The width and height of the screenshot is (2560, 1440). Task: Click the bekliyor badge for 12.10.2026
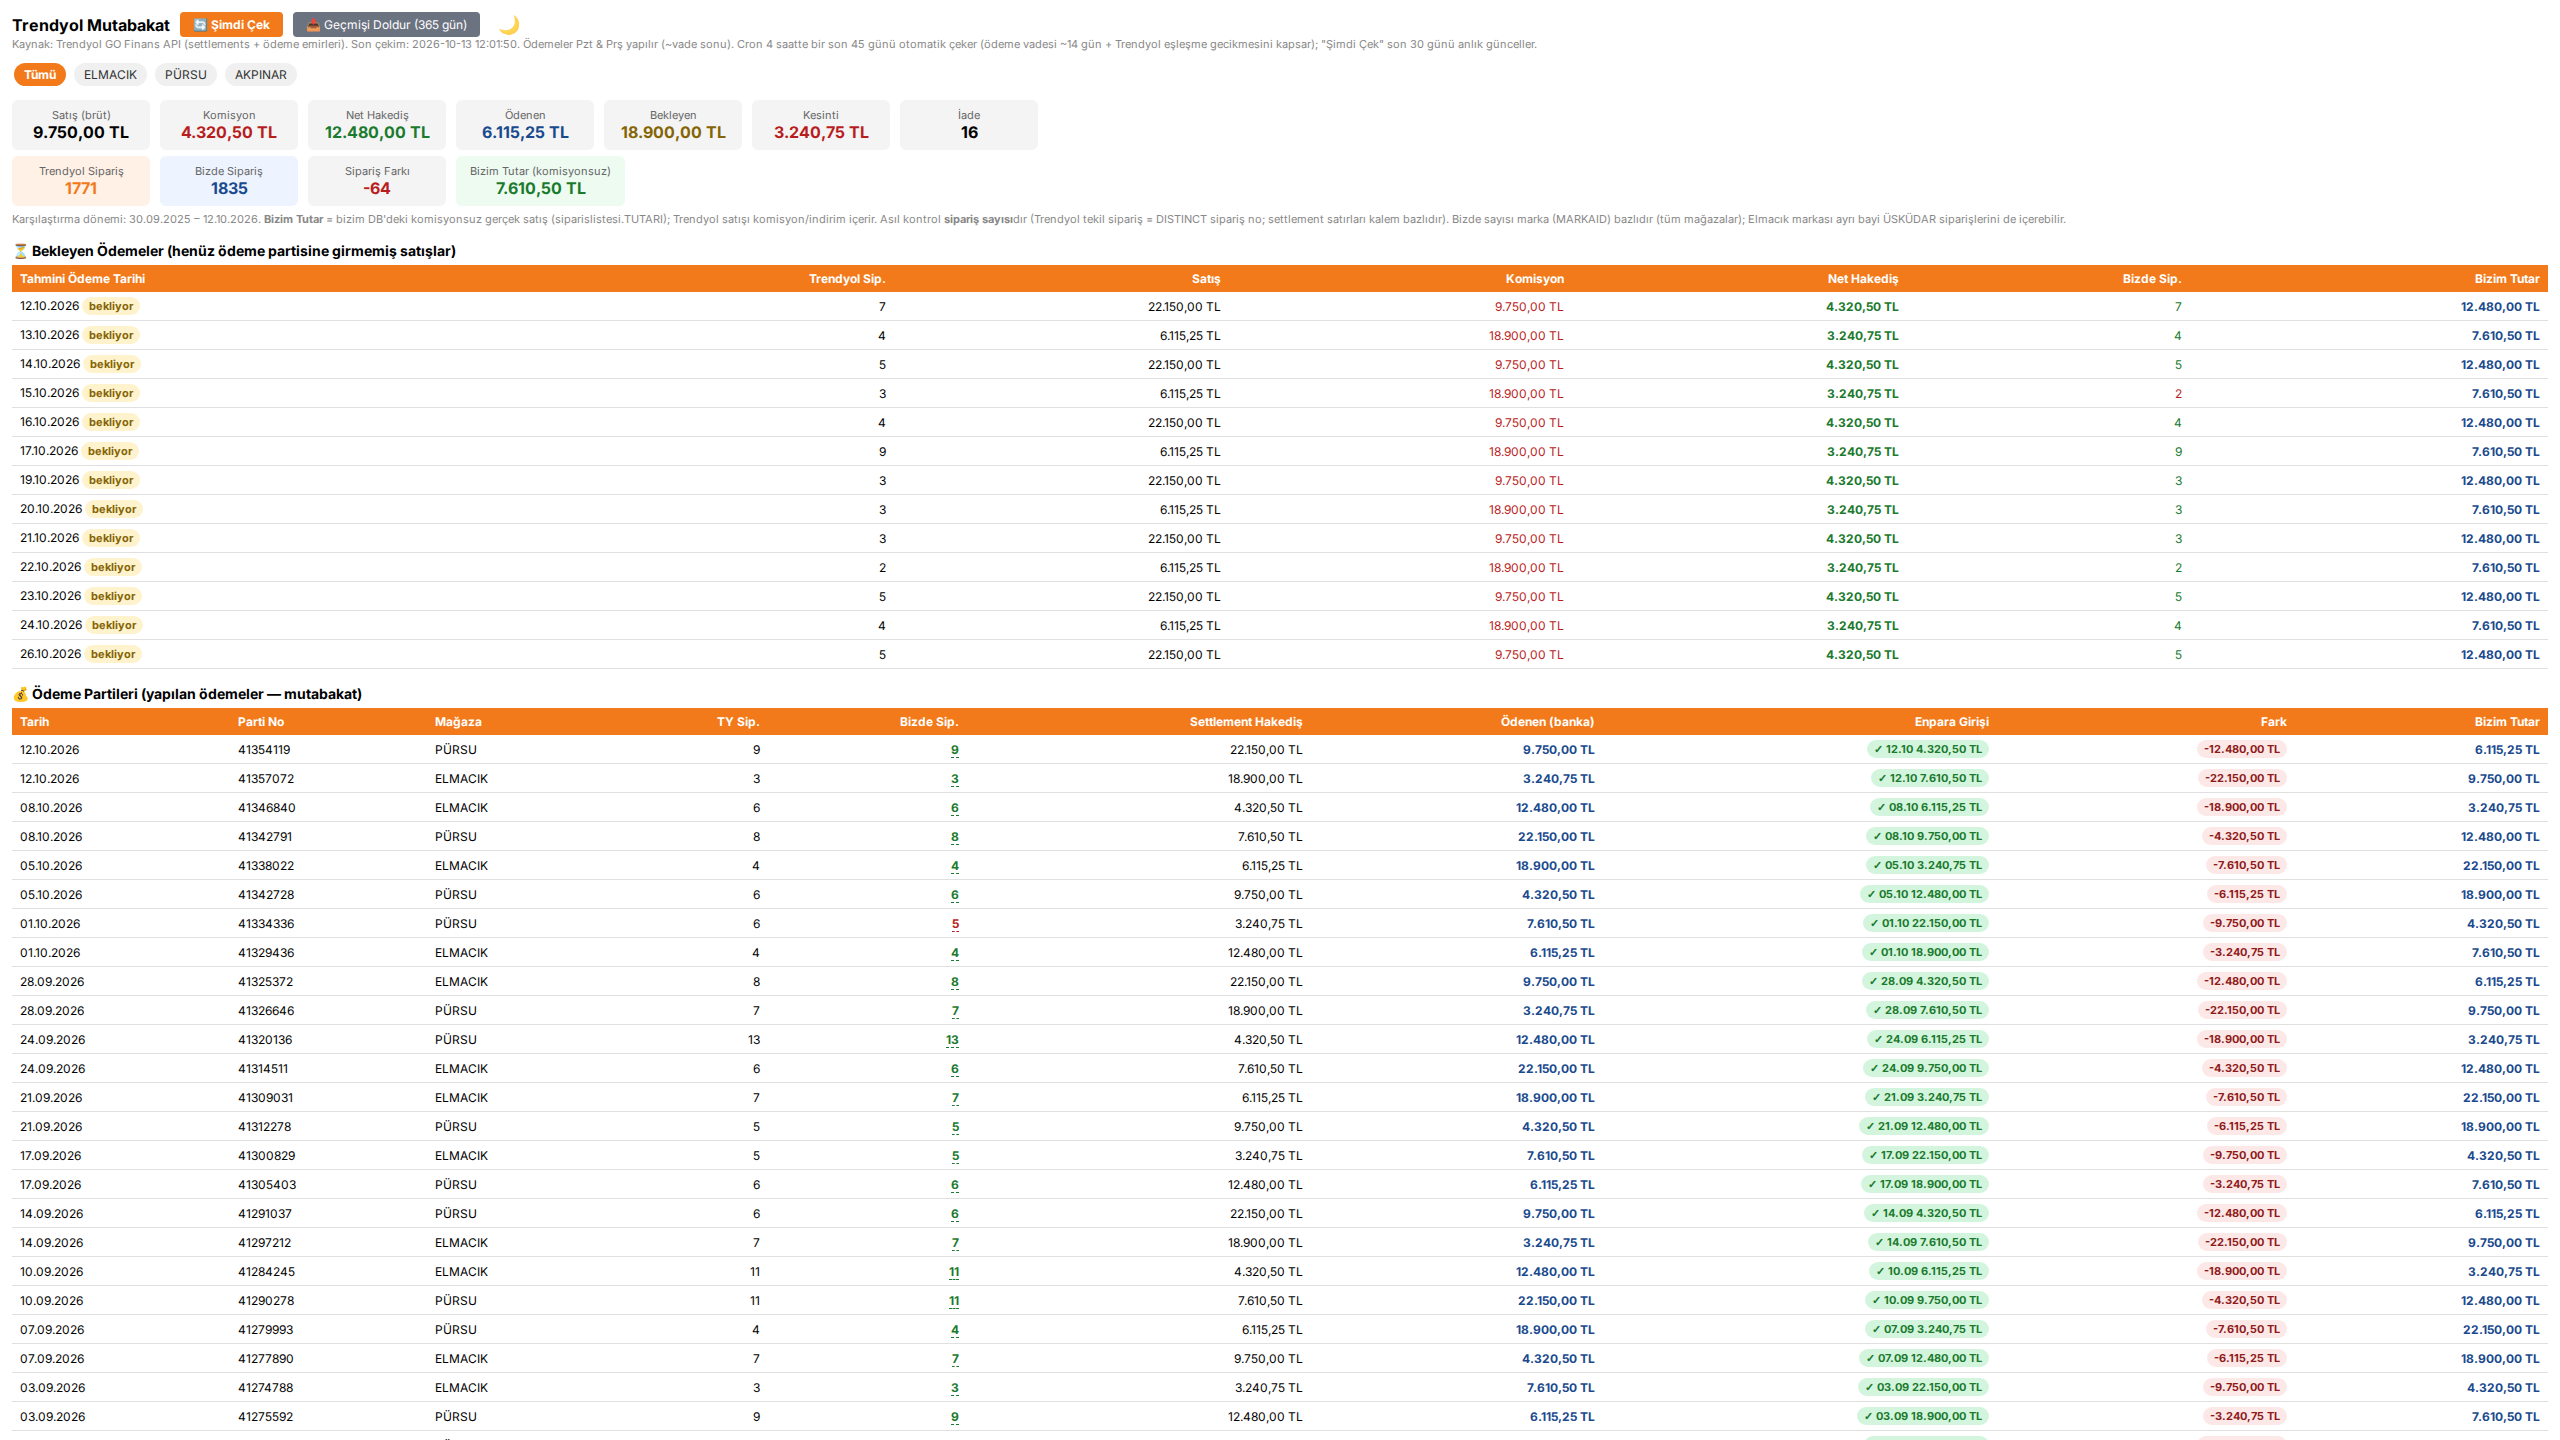coord(111,307)
